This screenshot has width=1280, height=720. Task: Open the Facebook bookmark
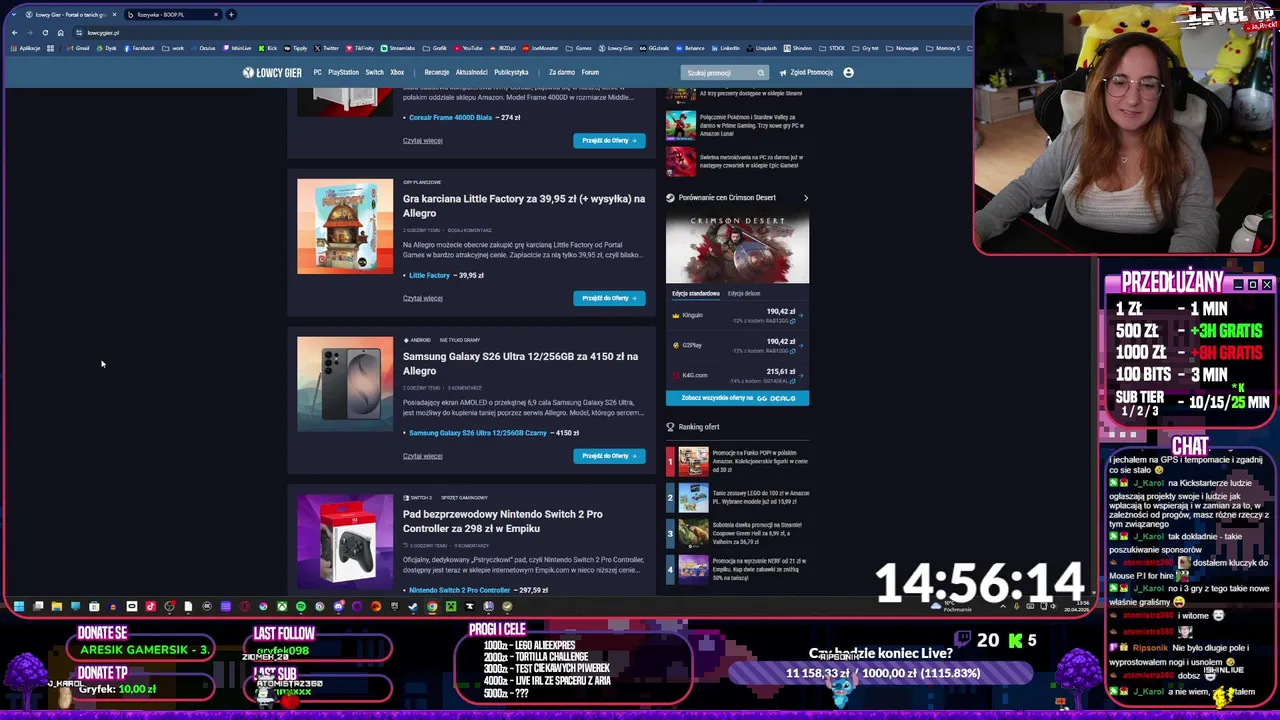139,48
